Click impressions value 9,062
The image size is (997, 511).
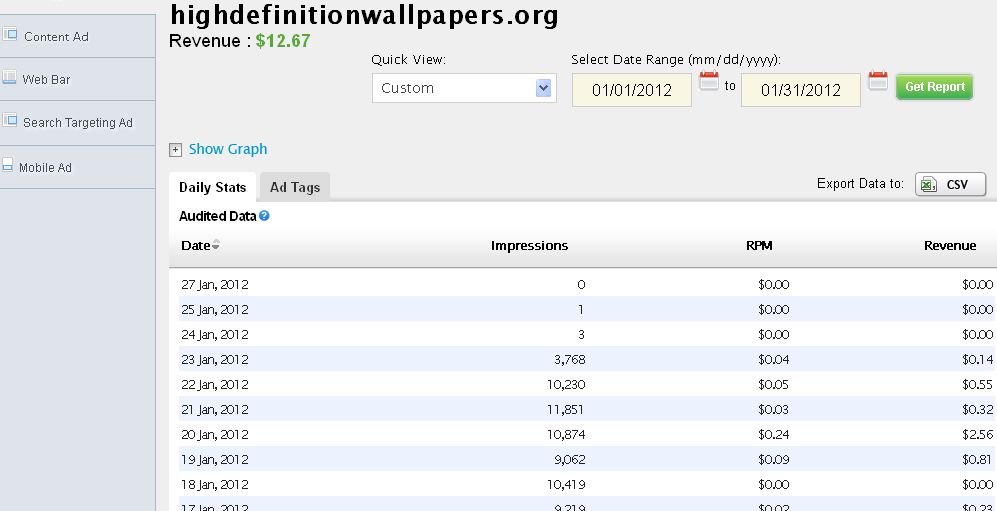[570, 460]
